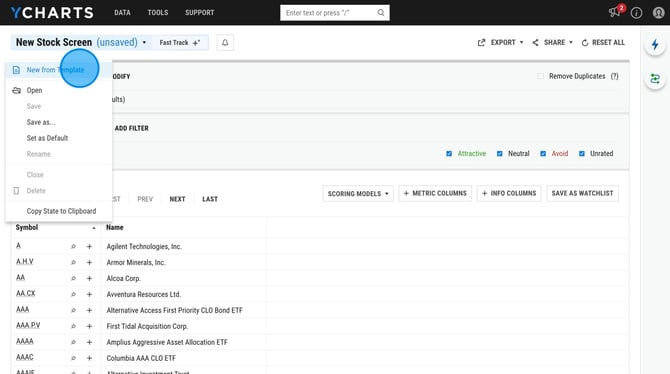Click the plus icon for AA.CX
This screenshot has height=374, width=670.
coord(89,294)
